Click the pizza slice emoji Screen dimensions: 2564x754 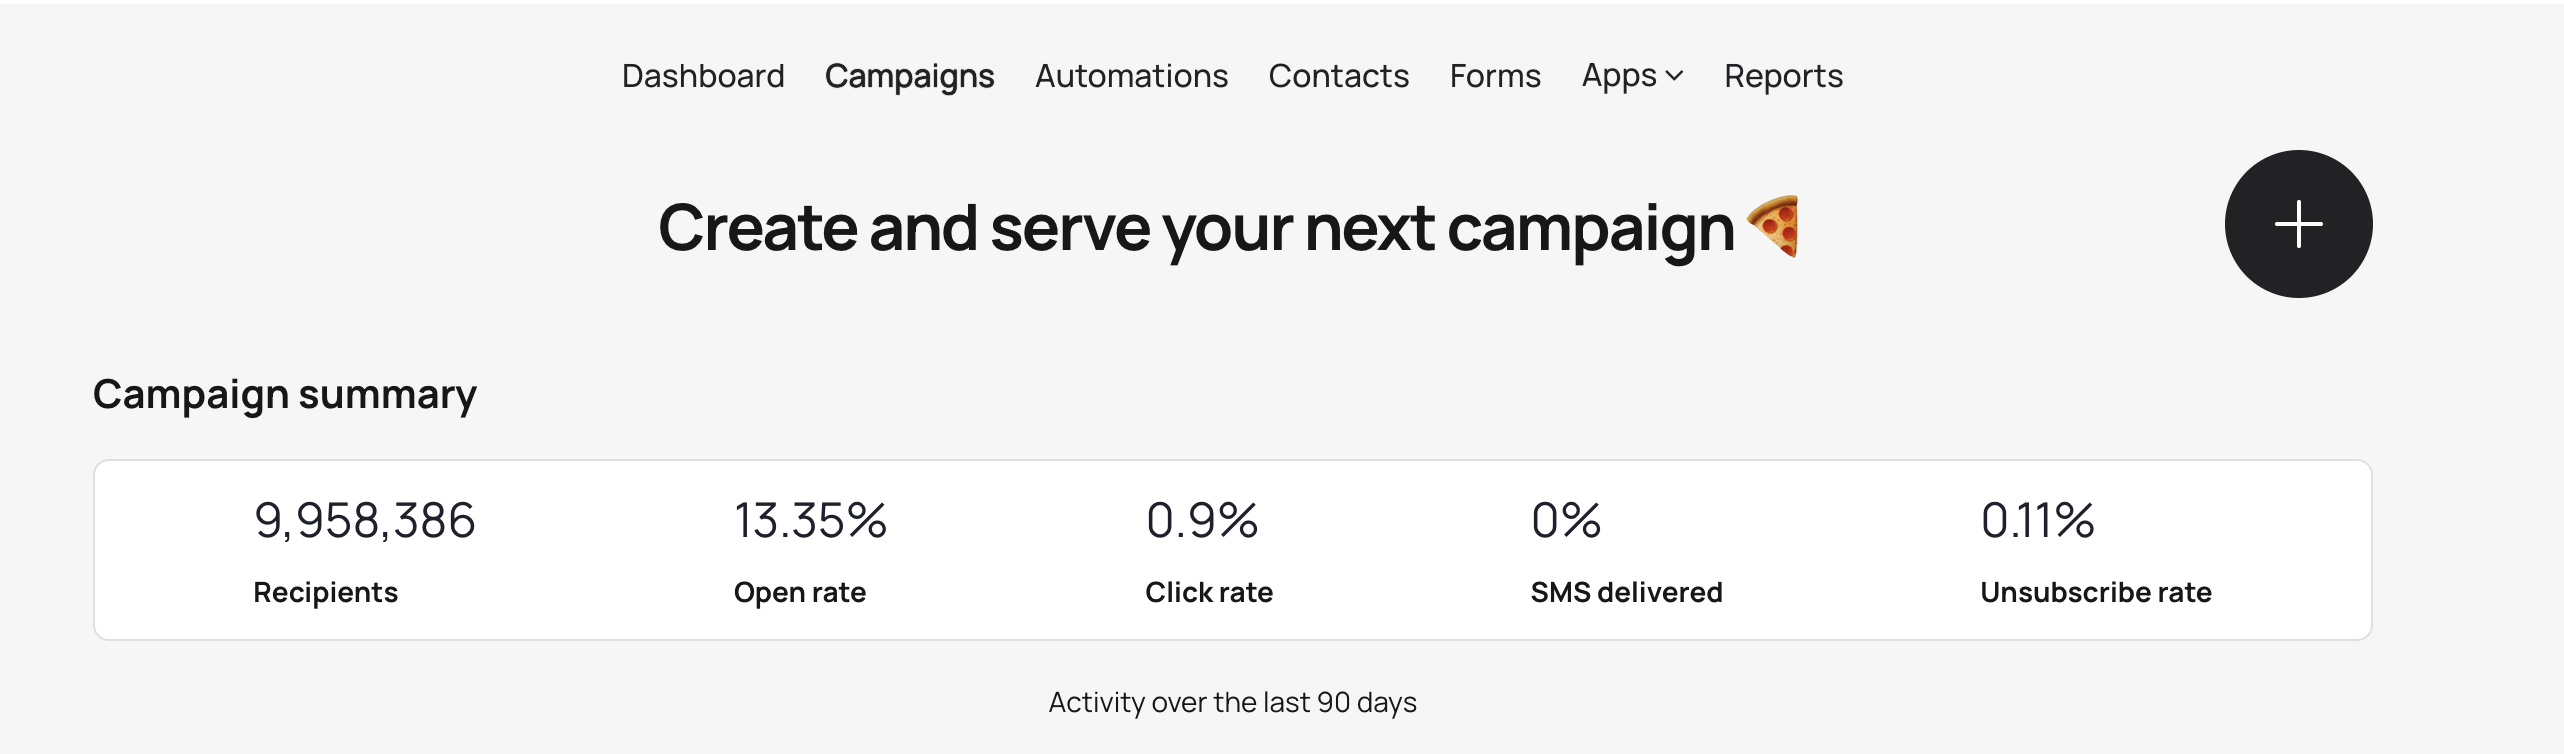[1774, 226]
